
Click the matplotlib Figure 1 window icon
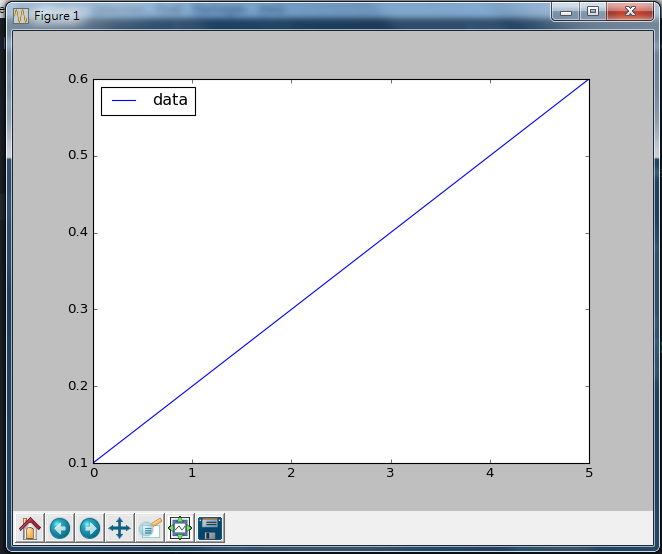click(x=21, y=16)
